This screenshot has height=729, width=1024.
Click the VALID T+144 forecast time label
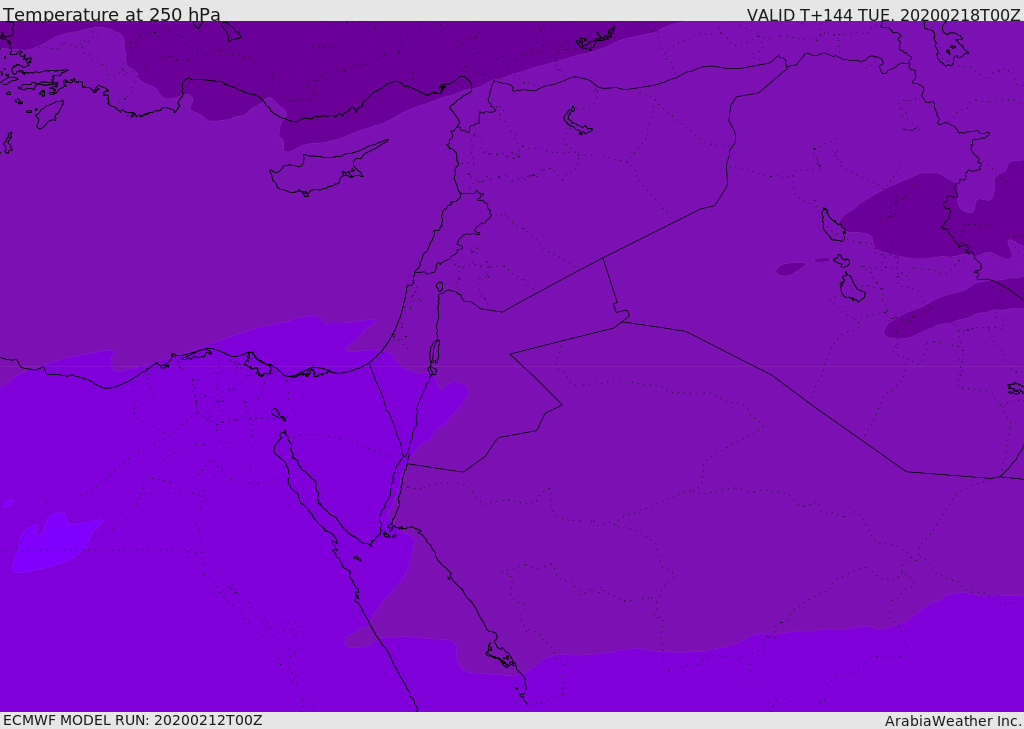click(883, 15)
